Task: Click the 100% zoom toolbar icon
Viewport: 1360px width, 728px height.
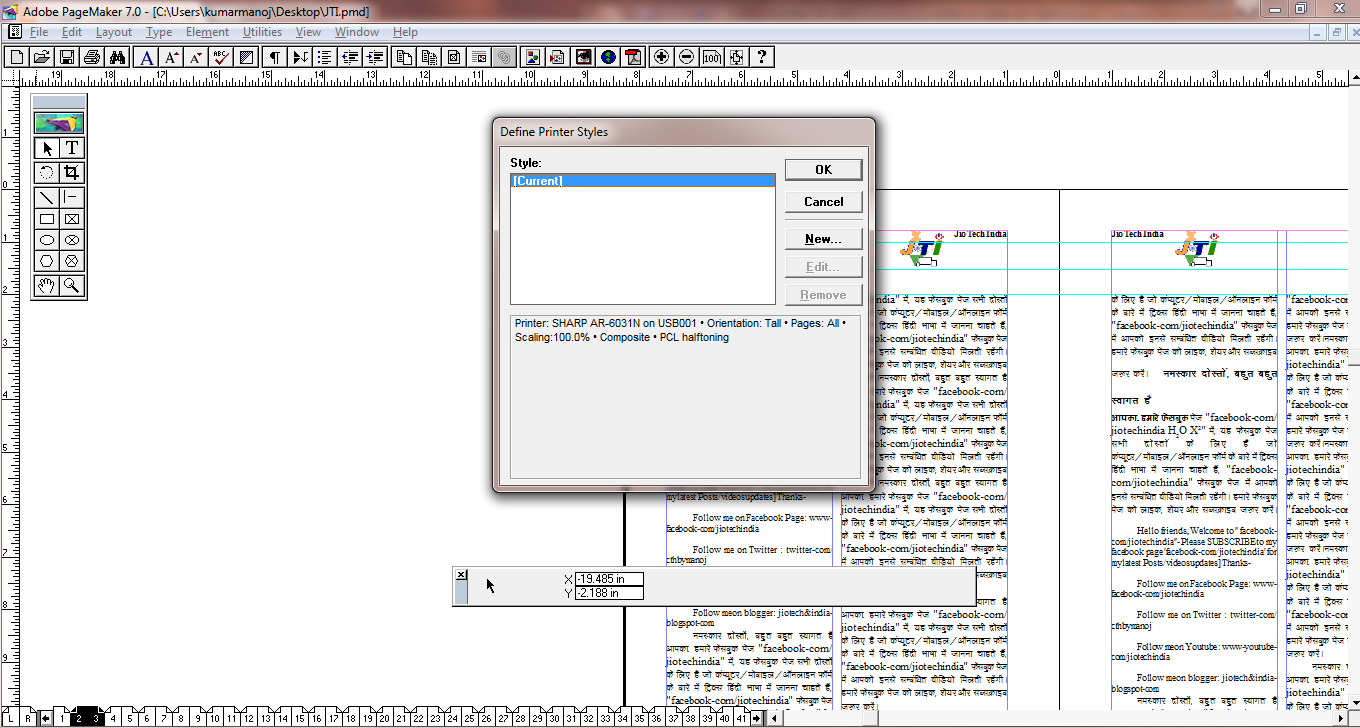Action: (712, 57)
